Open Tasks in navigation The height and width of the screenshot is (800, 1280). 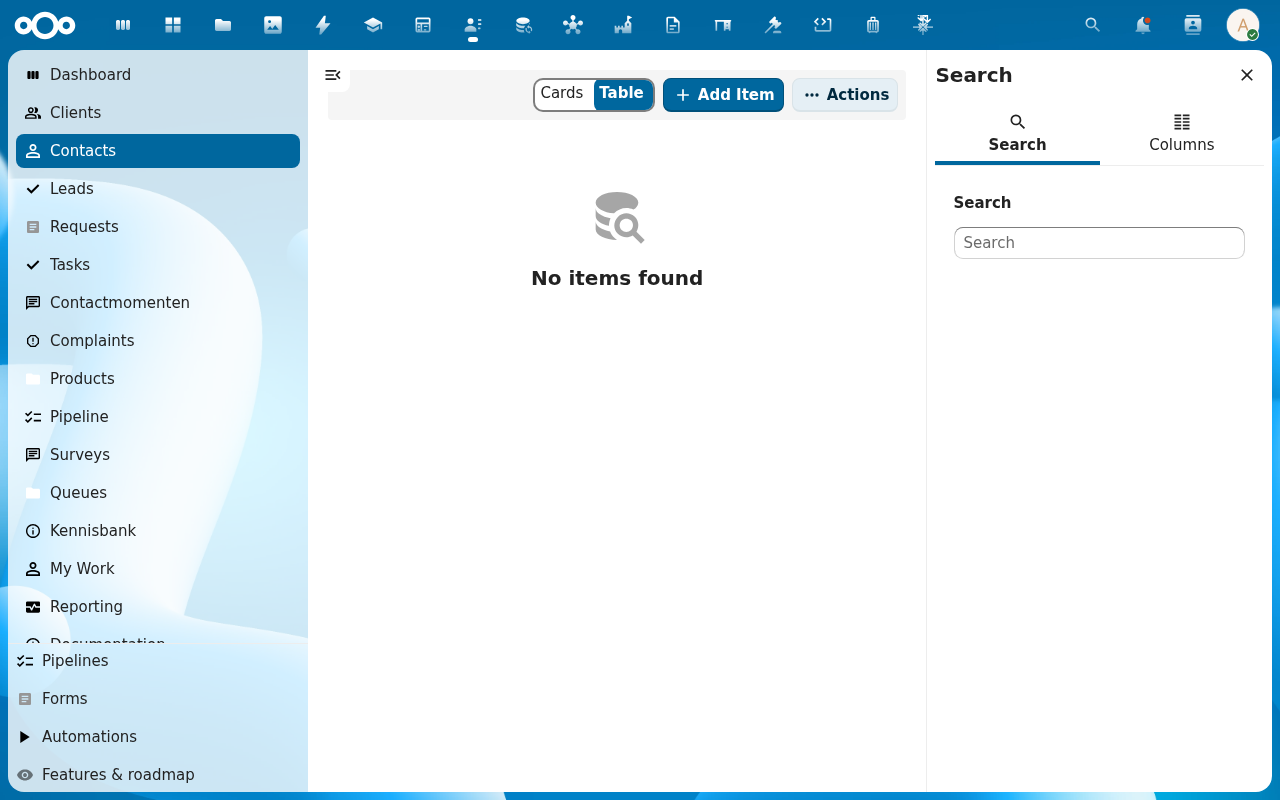point(158,265)
